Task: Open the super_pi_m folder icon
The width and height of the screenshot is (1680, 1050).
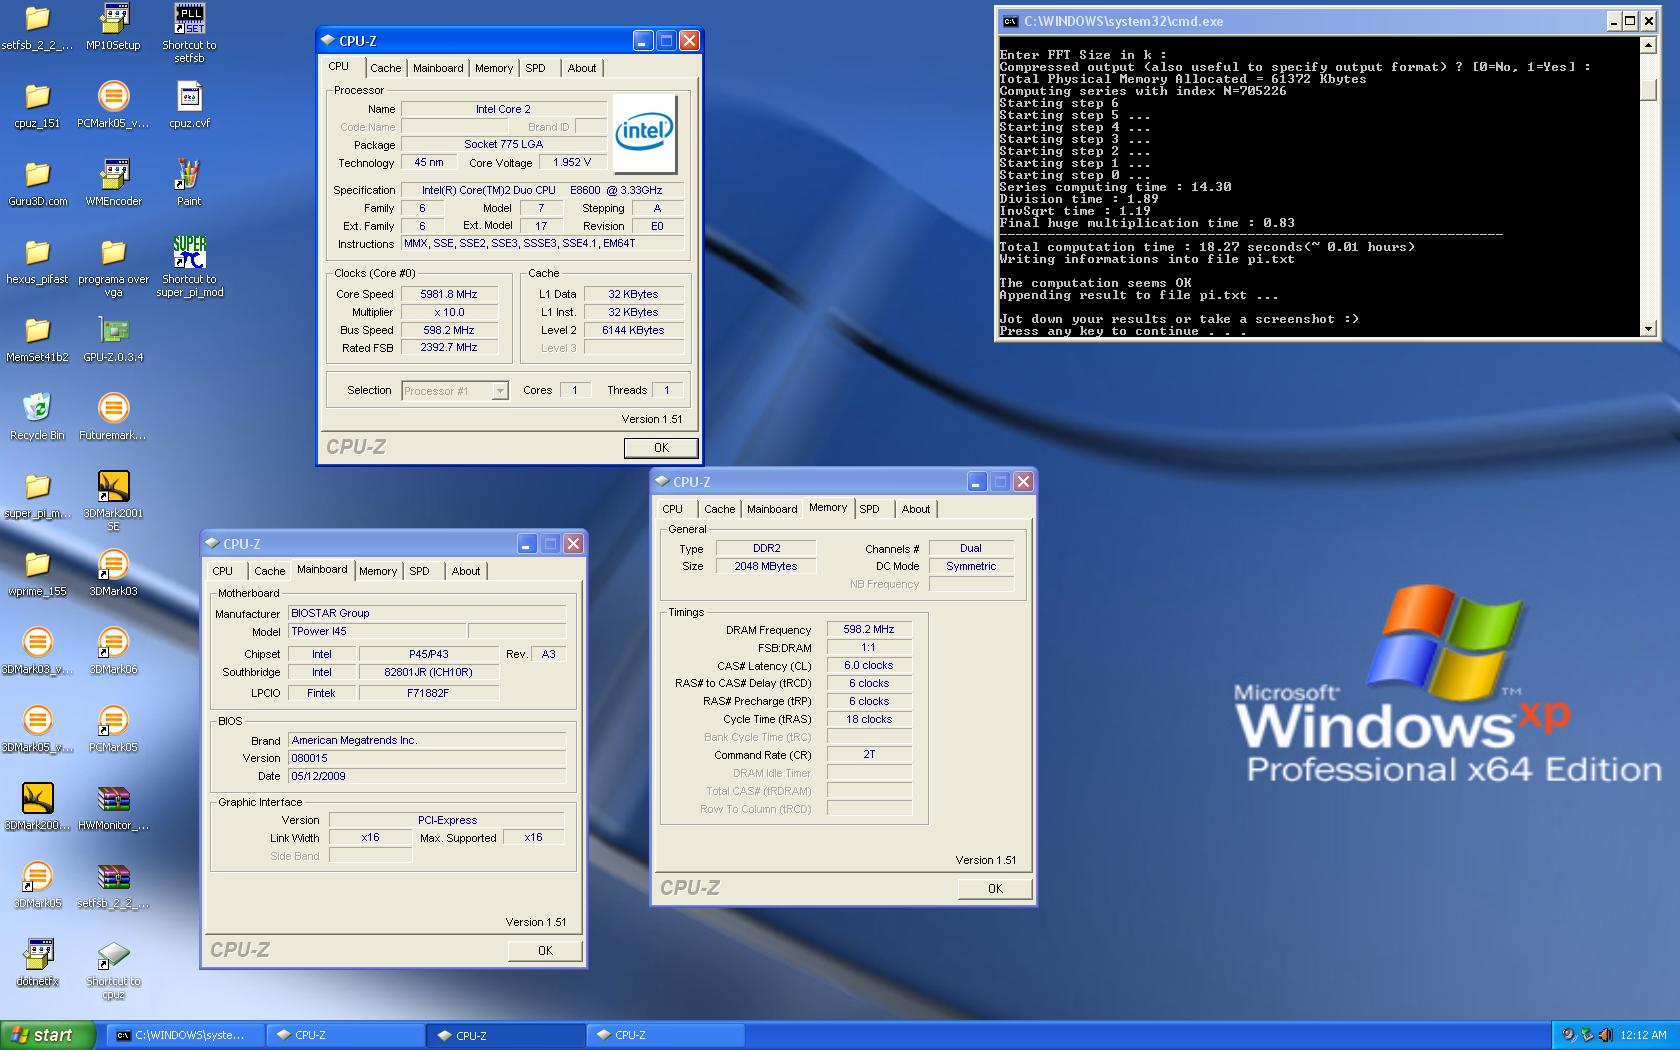Action: [37, 486]
